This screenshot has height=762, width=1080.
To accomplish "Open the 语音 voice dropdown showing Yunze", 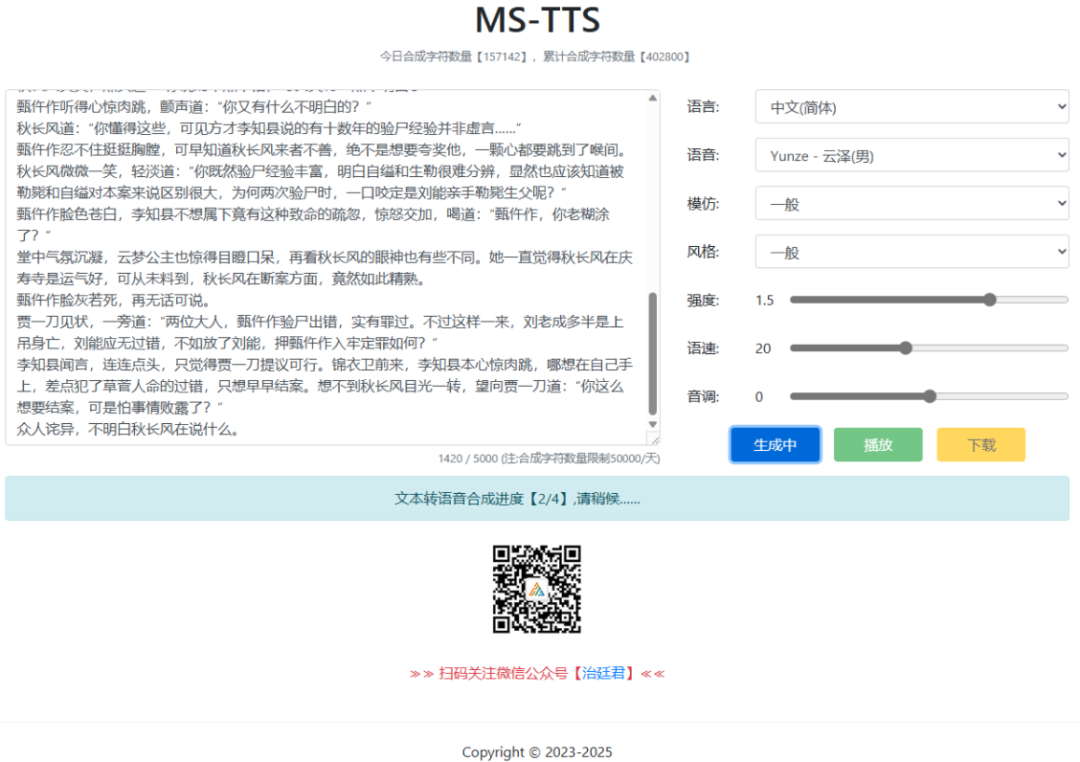I will pyautogui.click(x=910, y=155).
